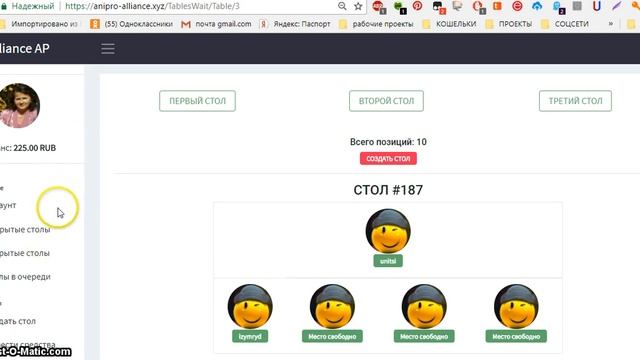Click the black extension icon with the red badge
Screen dimensions: 640x360
click(438, 7)
